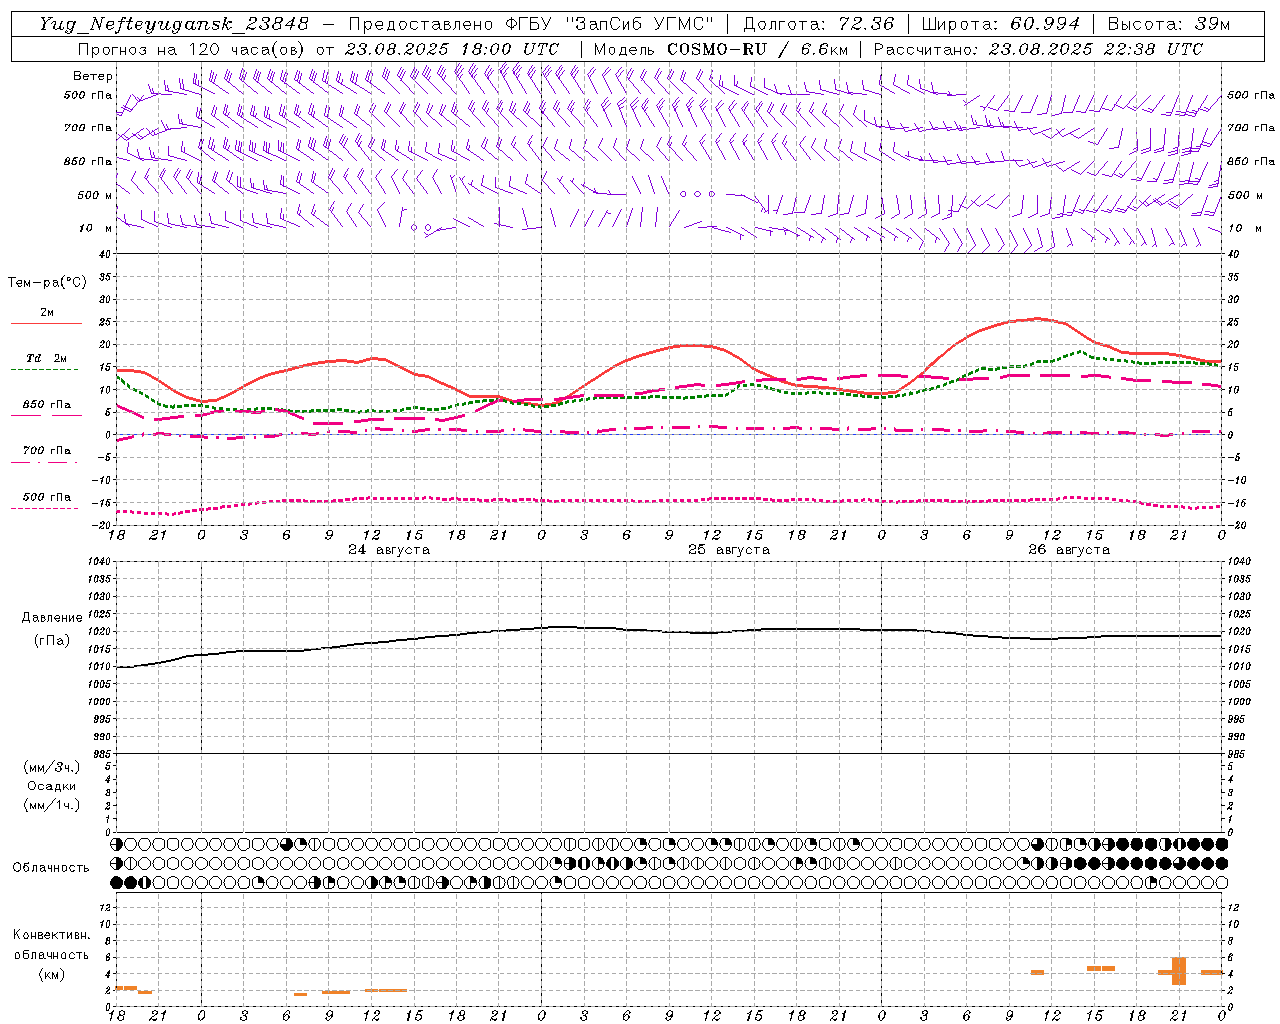Click the '(мм/1ч.)' precipitation unit label
Viewport: 1280px width, 1024px height.
pos(52,805)
